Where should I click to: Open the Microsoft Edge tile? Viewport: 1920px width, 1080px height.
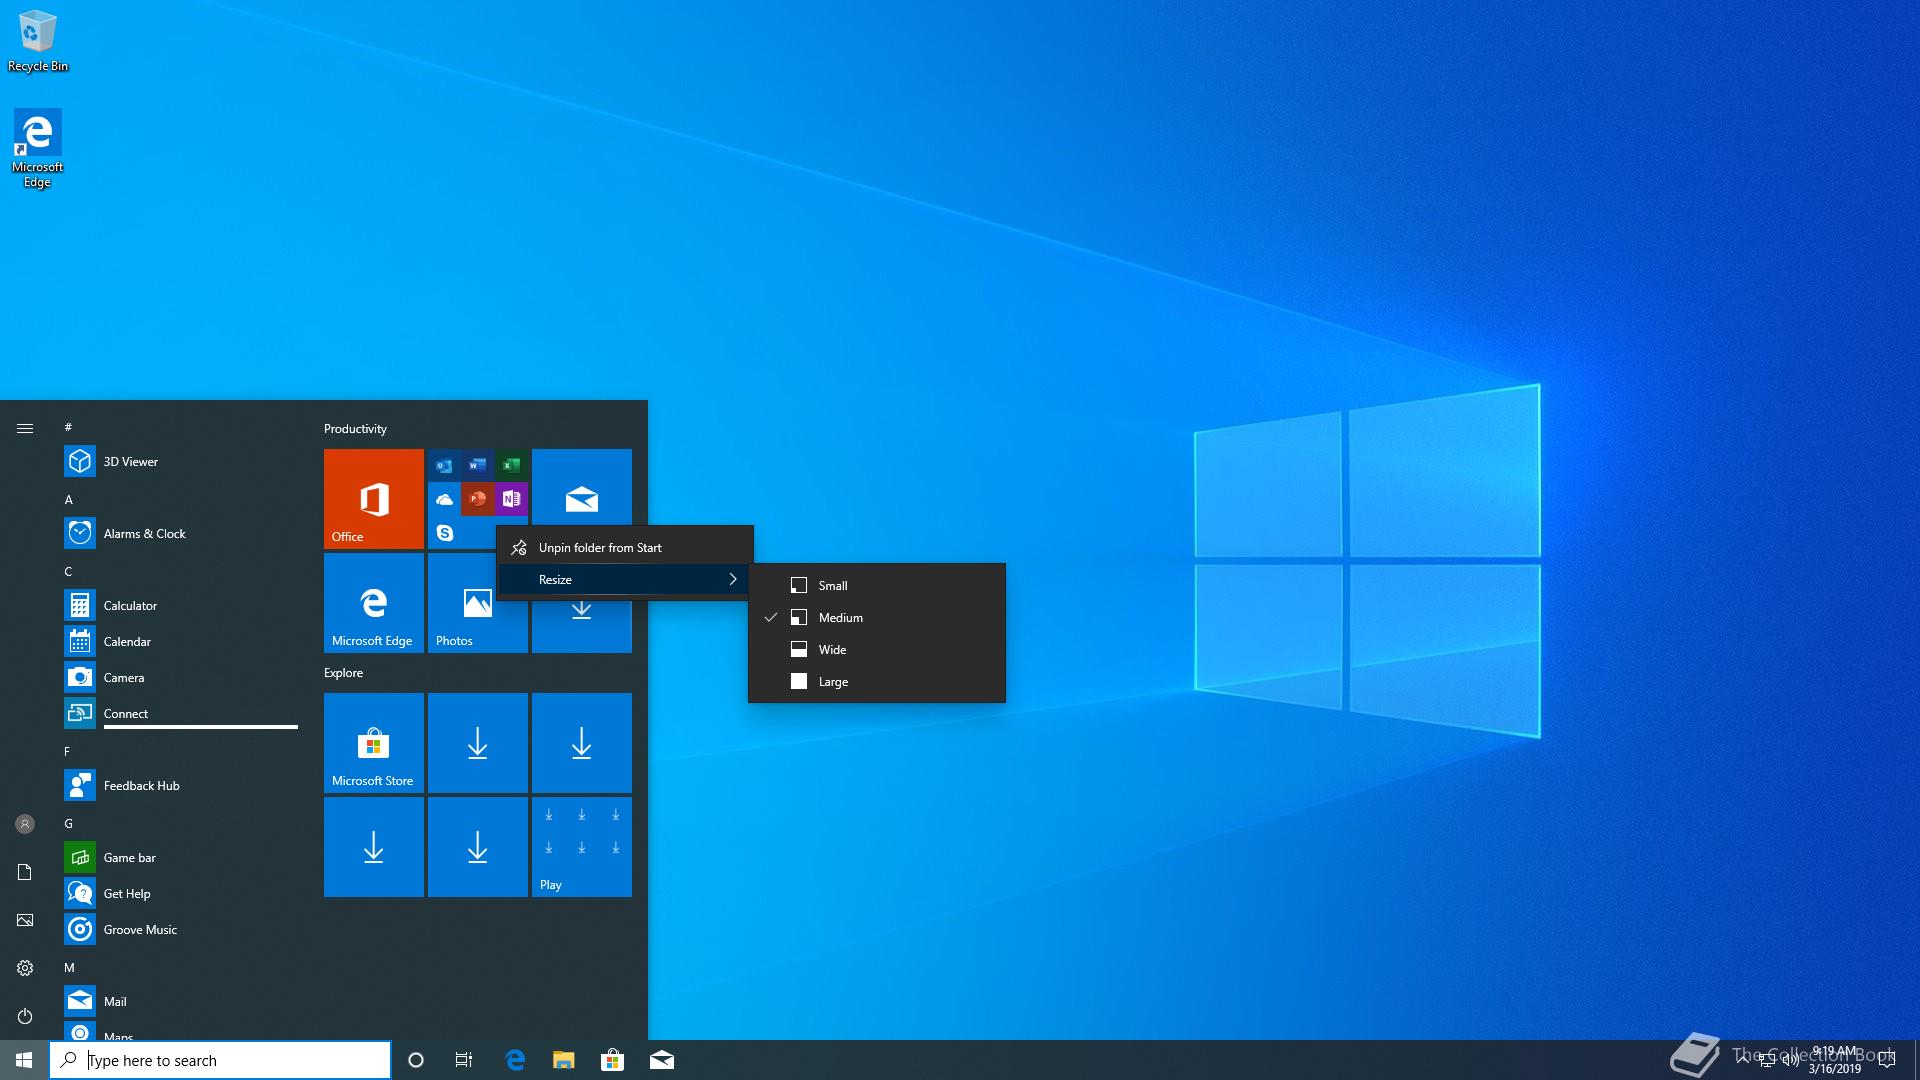tap(373, 602)
